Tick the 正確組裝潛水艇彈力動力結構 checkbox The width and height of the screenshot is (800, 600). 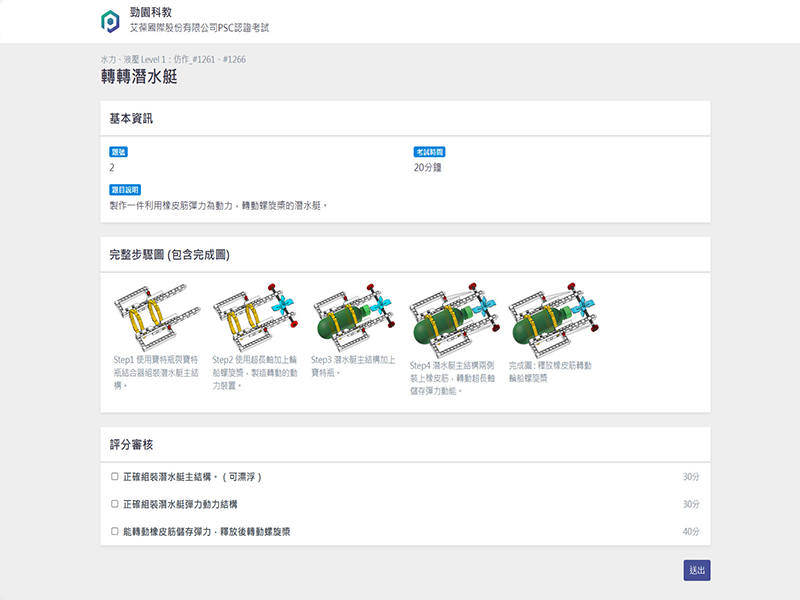[x=115, y=504]
